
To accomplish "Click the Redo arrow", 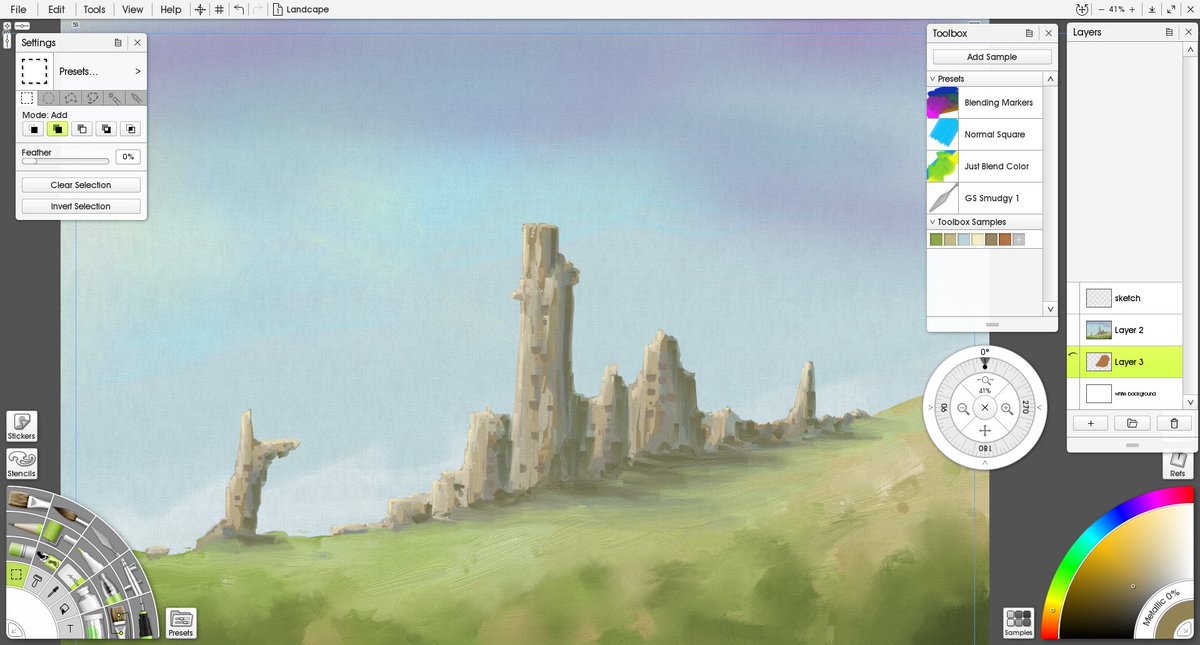I will 258,9.
